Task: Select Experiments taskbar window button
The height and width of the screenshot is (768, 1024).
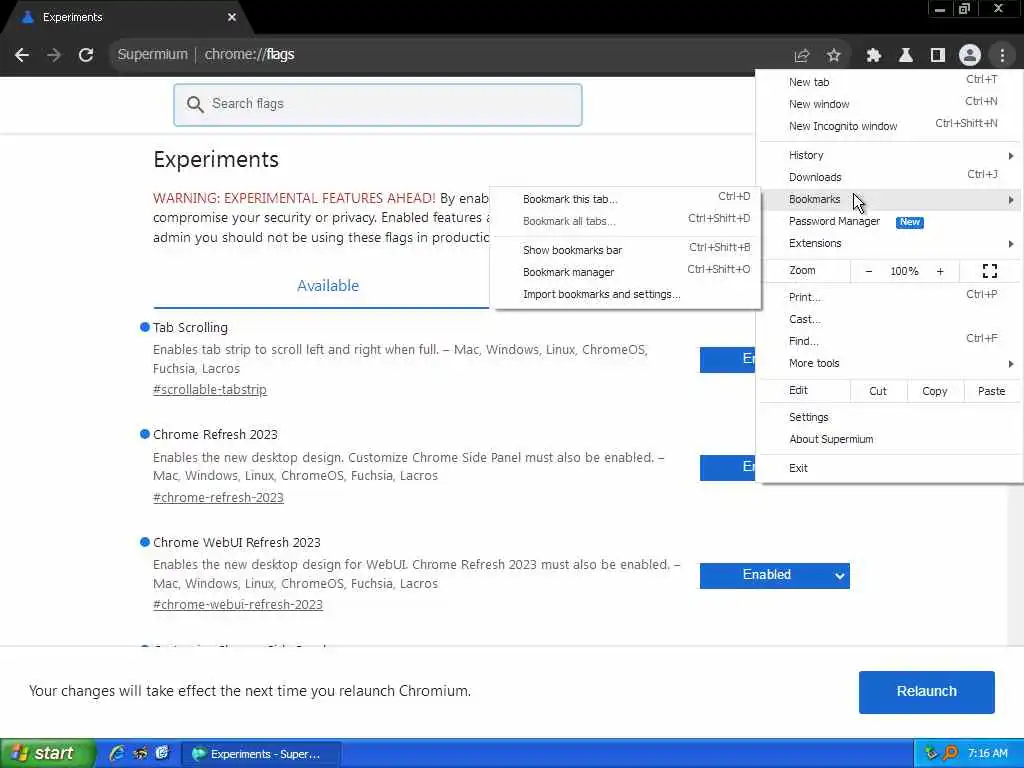Action: 261,754
